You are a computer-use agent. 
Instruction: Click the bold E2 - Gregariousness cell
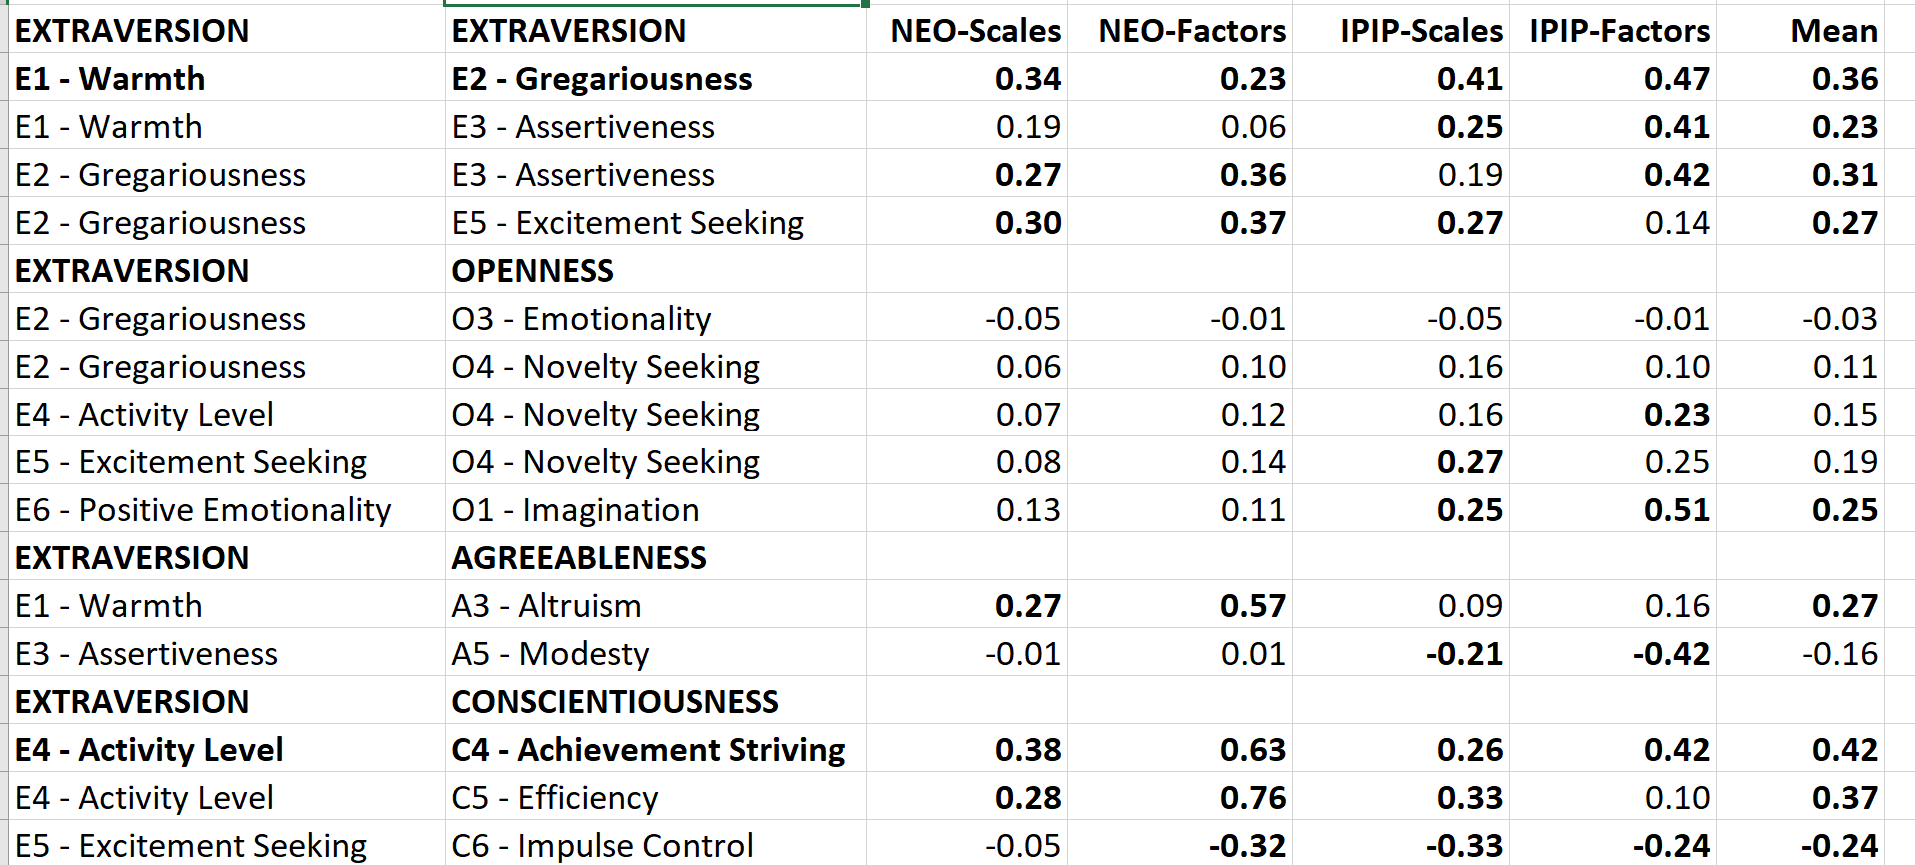[601, 79]
